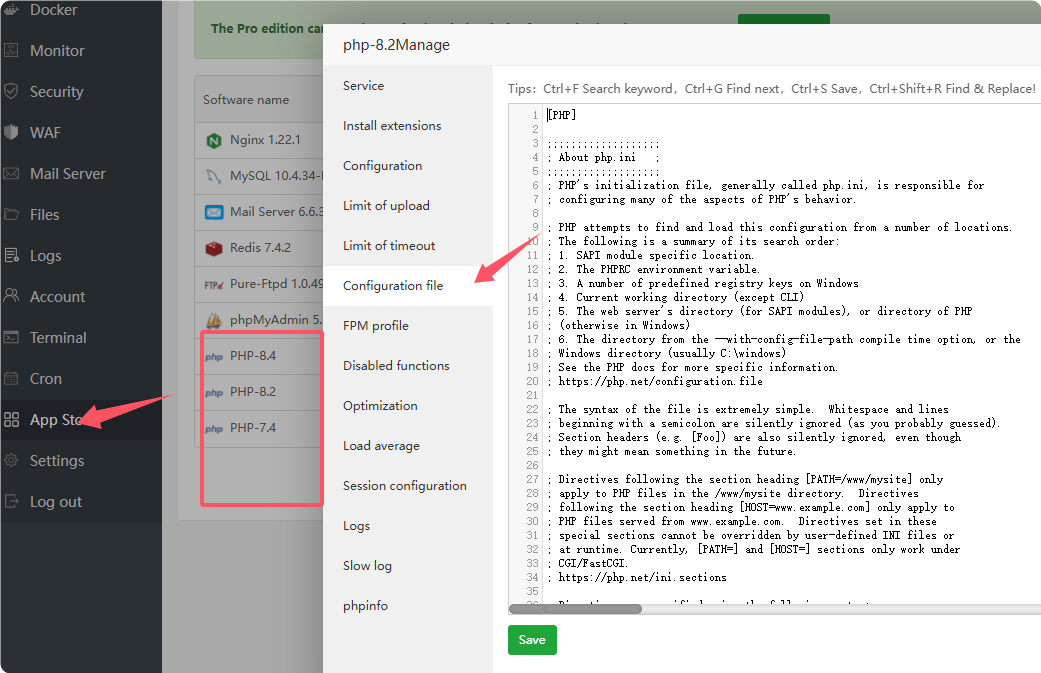This screenshot has width=1041, height=673.
Task: Open the Limit of timeout tab
Action: coord(408,246)
